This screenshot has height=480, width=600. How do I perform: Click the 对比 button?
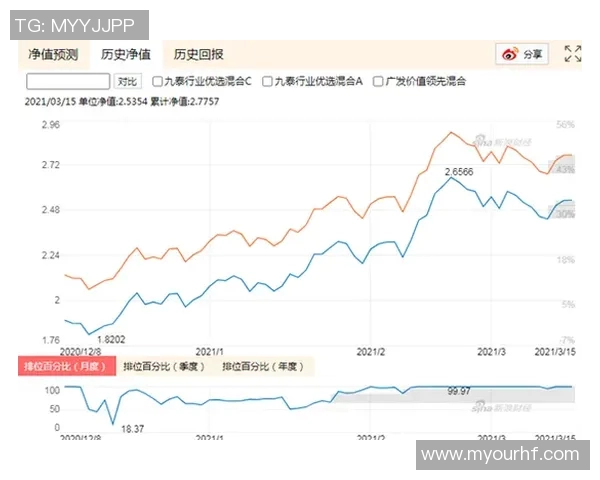127,82
